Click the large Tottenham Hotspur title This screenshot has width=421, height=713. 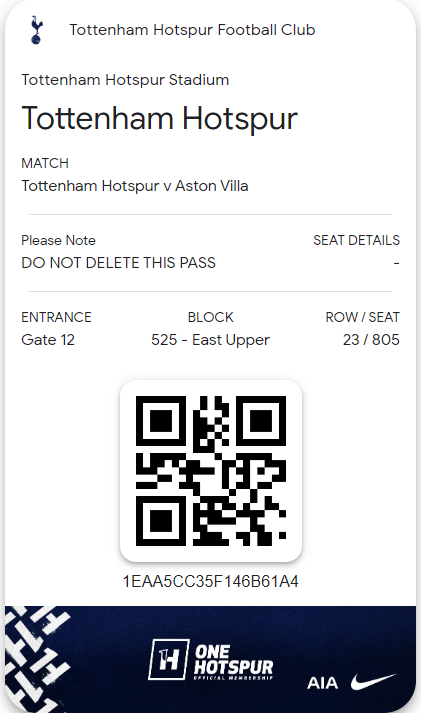pyautogui.click(x=160, y=119)
